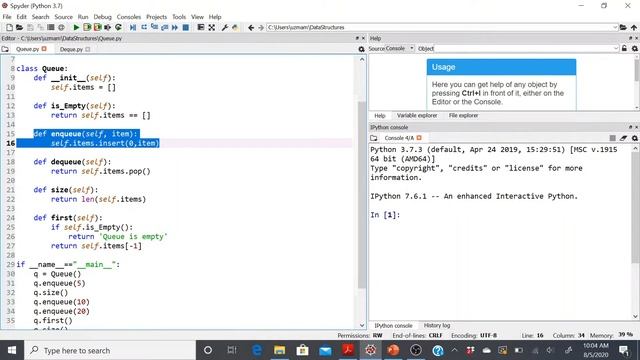
Task: Browse editor tabs folder icon
Action: pos(5,49)
